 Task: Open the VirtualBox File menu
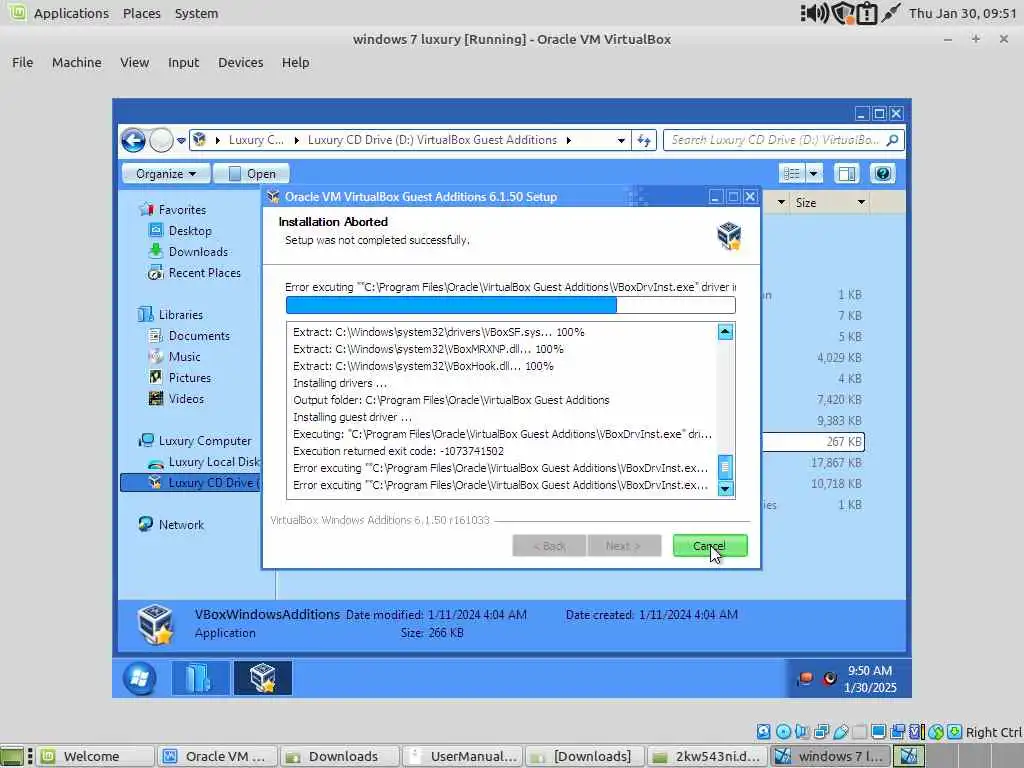click(x=22, y=63)
